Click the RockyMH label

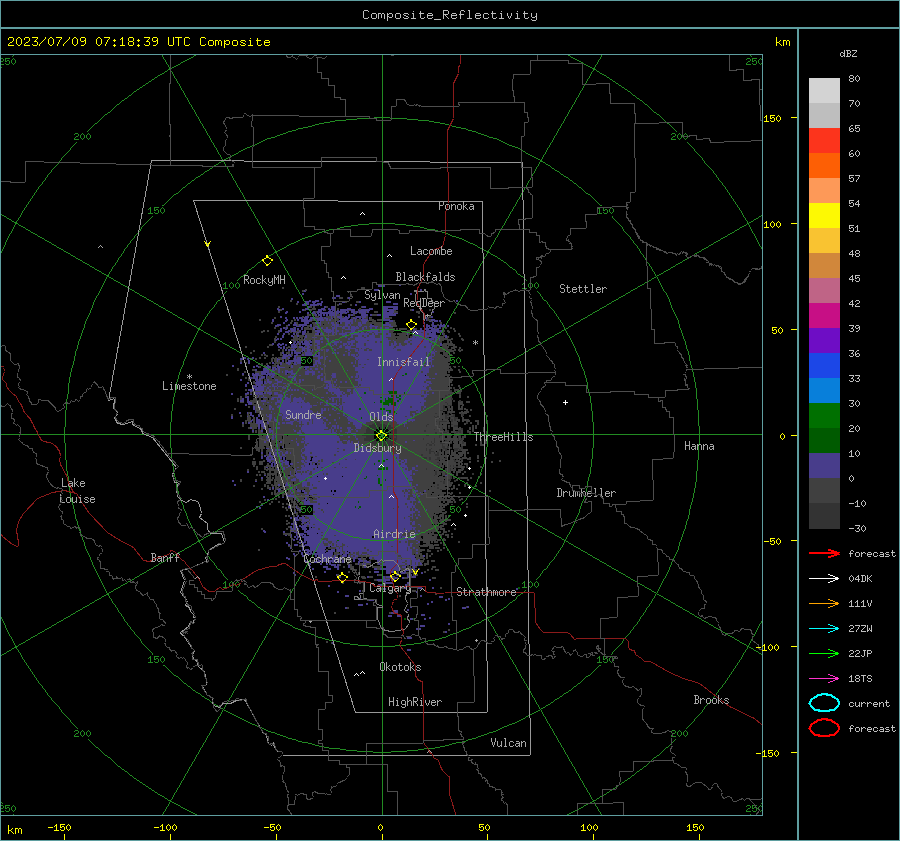pyautogui.click(x=264, y=280)
